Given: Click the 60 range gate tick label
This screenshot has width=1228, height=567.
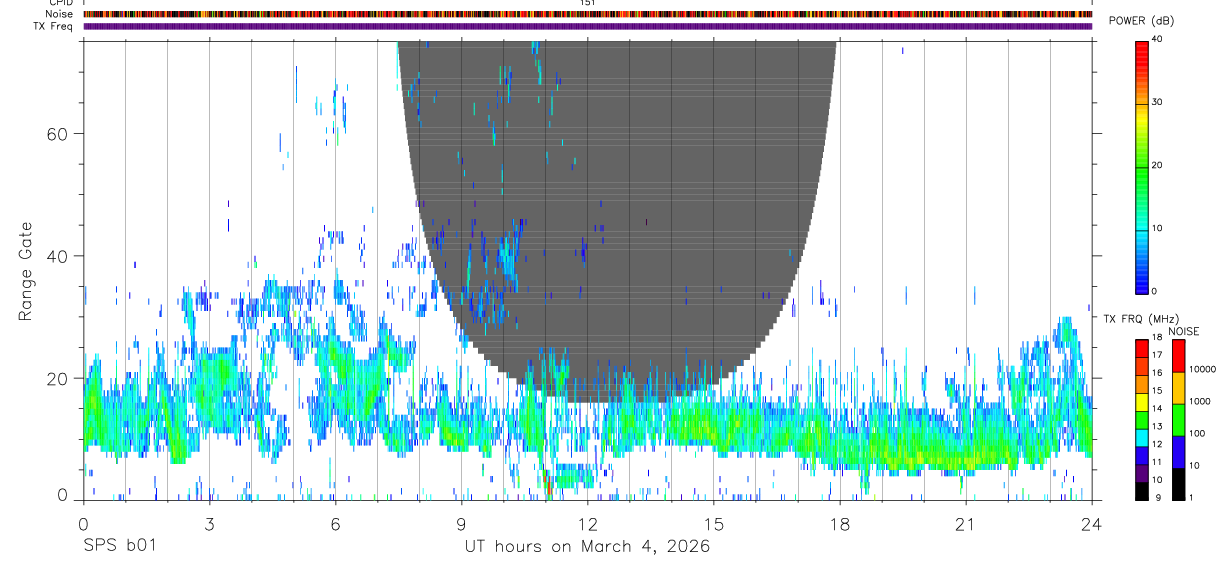Looking at the screenshot, I should (x=59, y=133).
